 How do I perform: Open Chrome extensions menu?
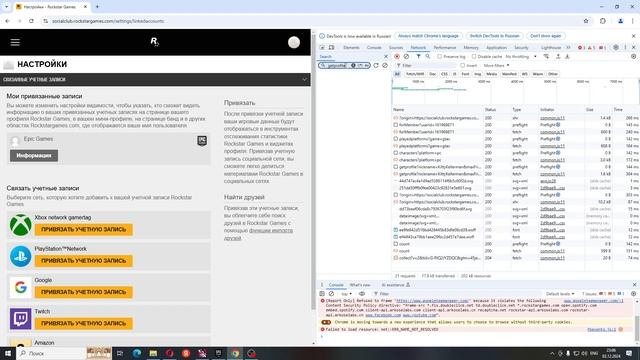pos(603,21)
